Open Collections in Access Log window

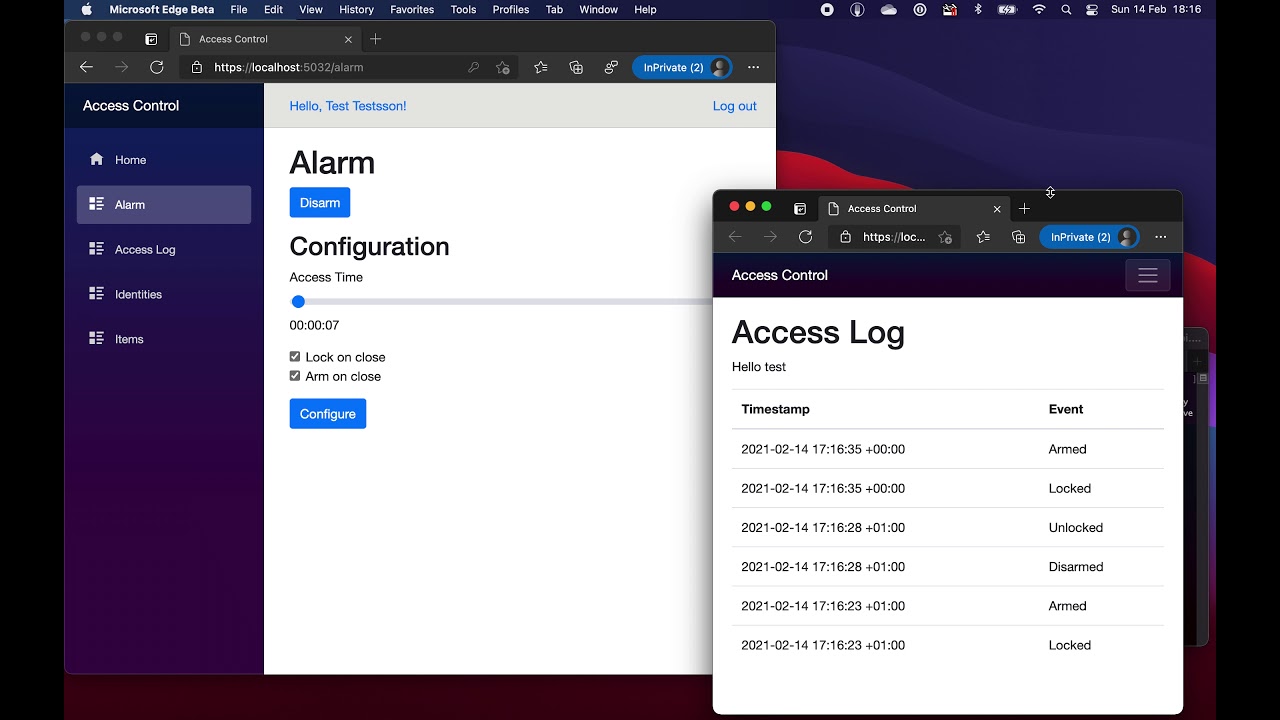point(1018,237)
